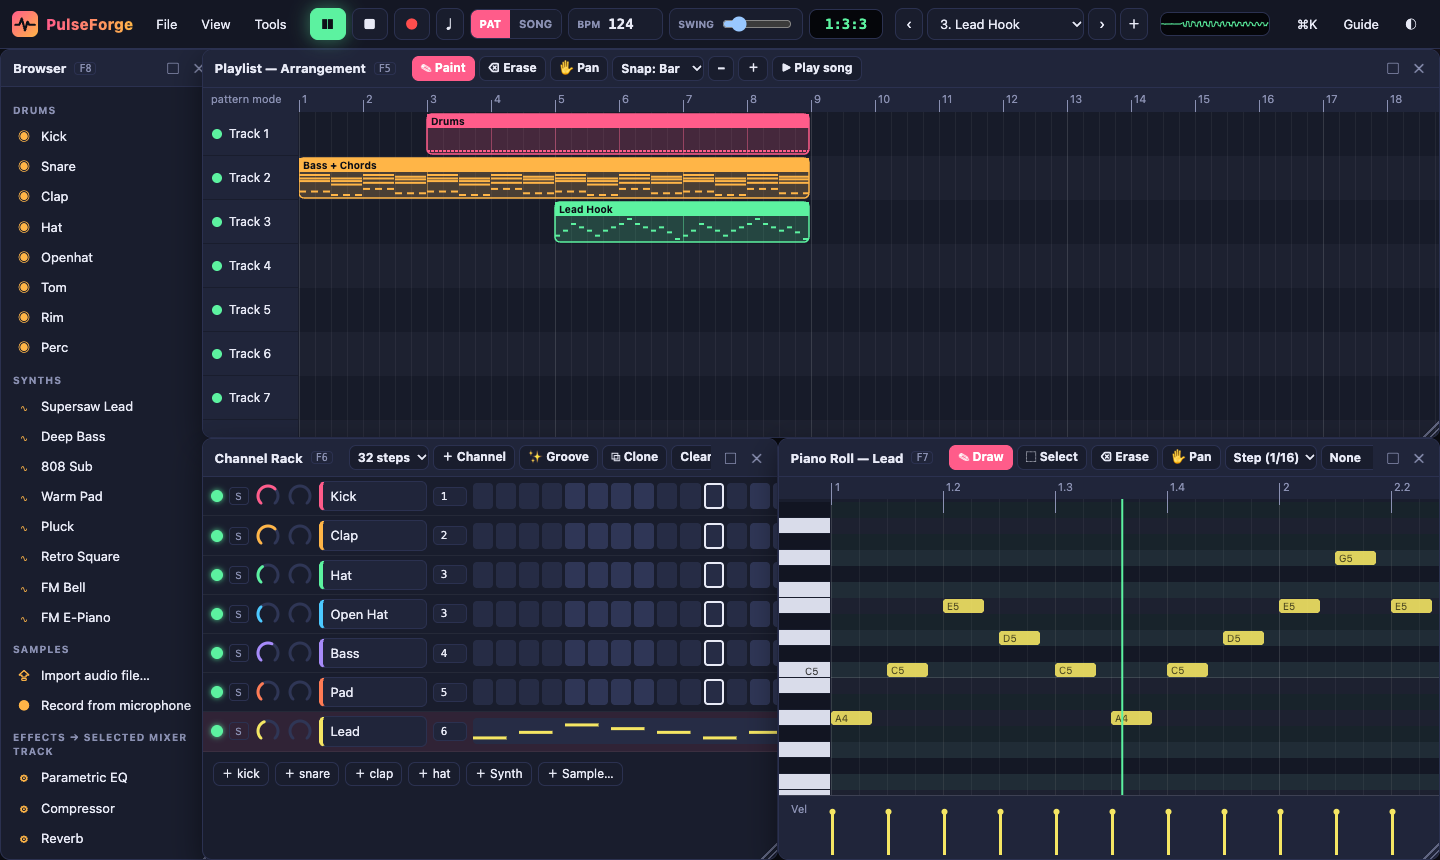This screenshot has width=1440, height=860.
Task: Click Play song button
Action: (817, 68)
